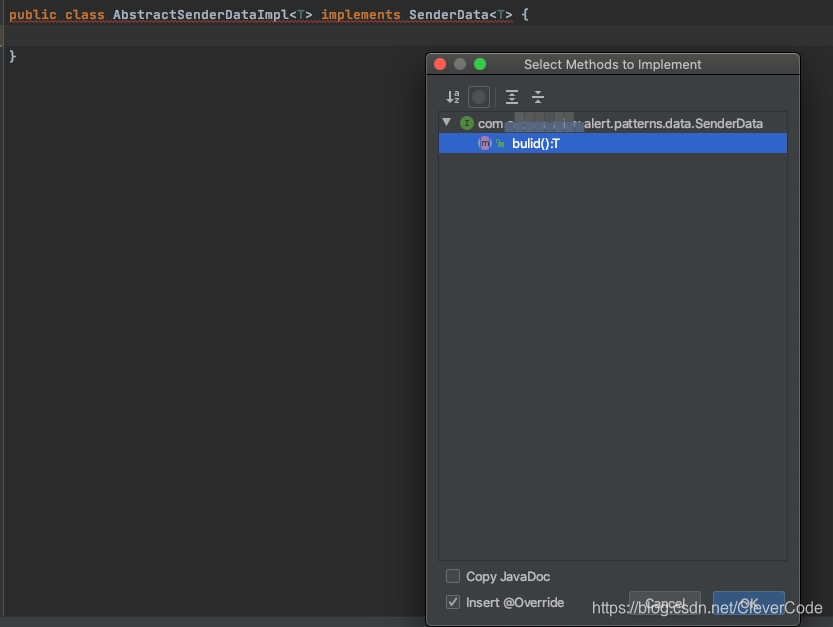This screenshot has width=833, height=627.
Task: Sort methods alphabetically icon
Action: click(453, 97)
